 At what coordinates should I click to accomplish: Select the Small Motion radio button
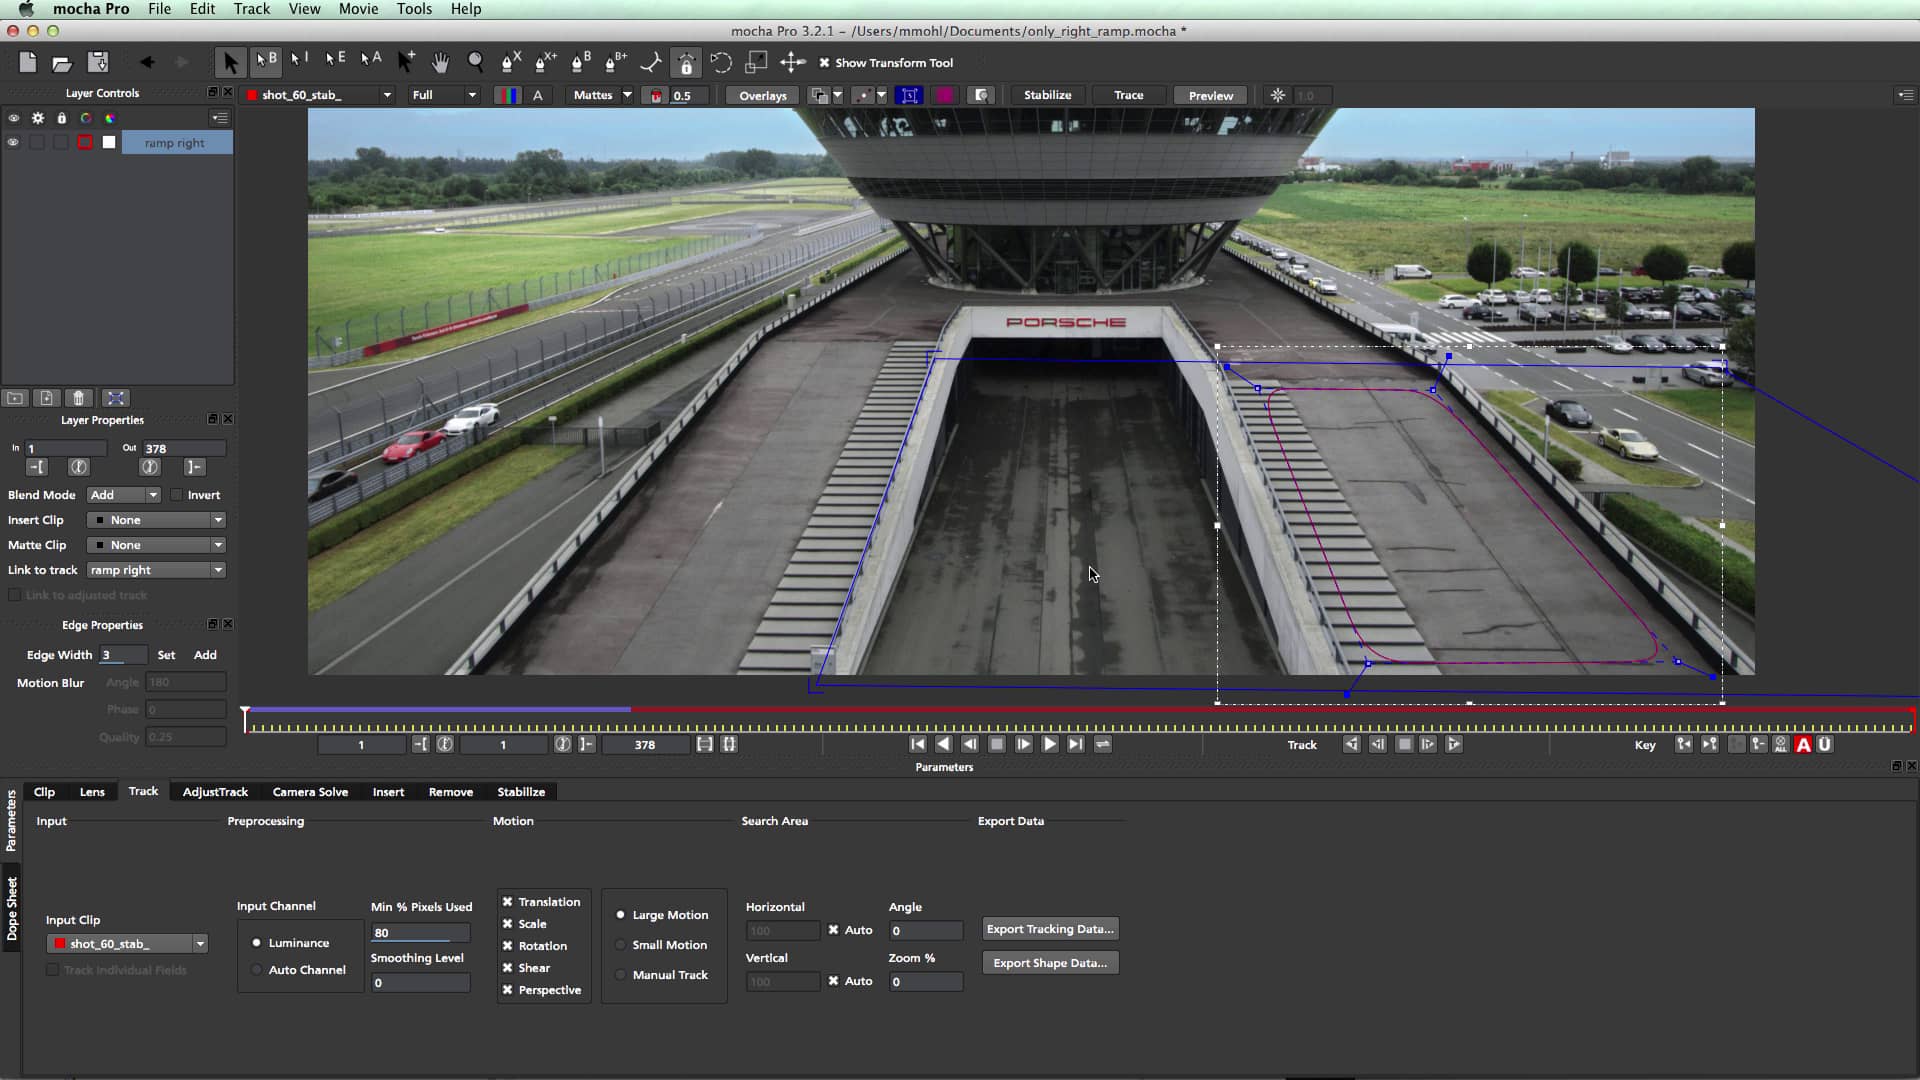coord(620,944)
